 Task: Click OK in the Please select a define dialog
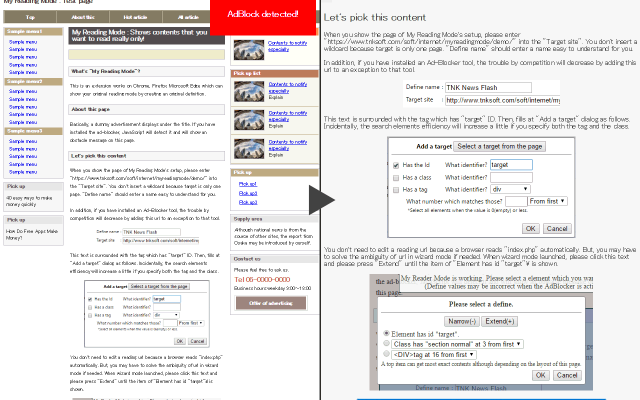[x=540, y=375]
